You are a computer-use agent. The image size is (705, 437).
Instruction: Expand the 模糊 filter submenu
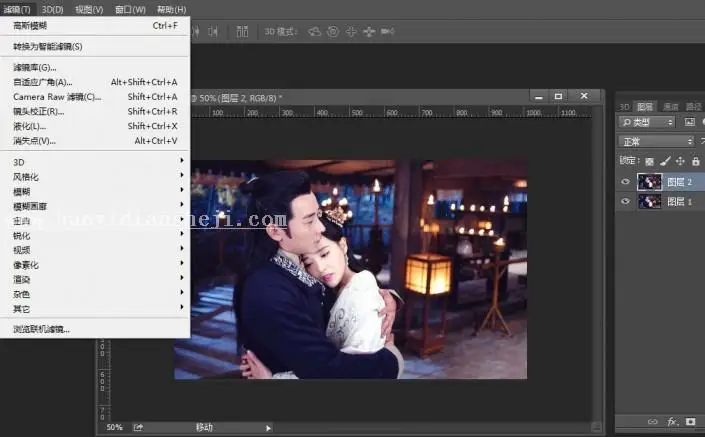(95, 192)
